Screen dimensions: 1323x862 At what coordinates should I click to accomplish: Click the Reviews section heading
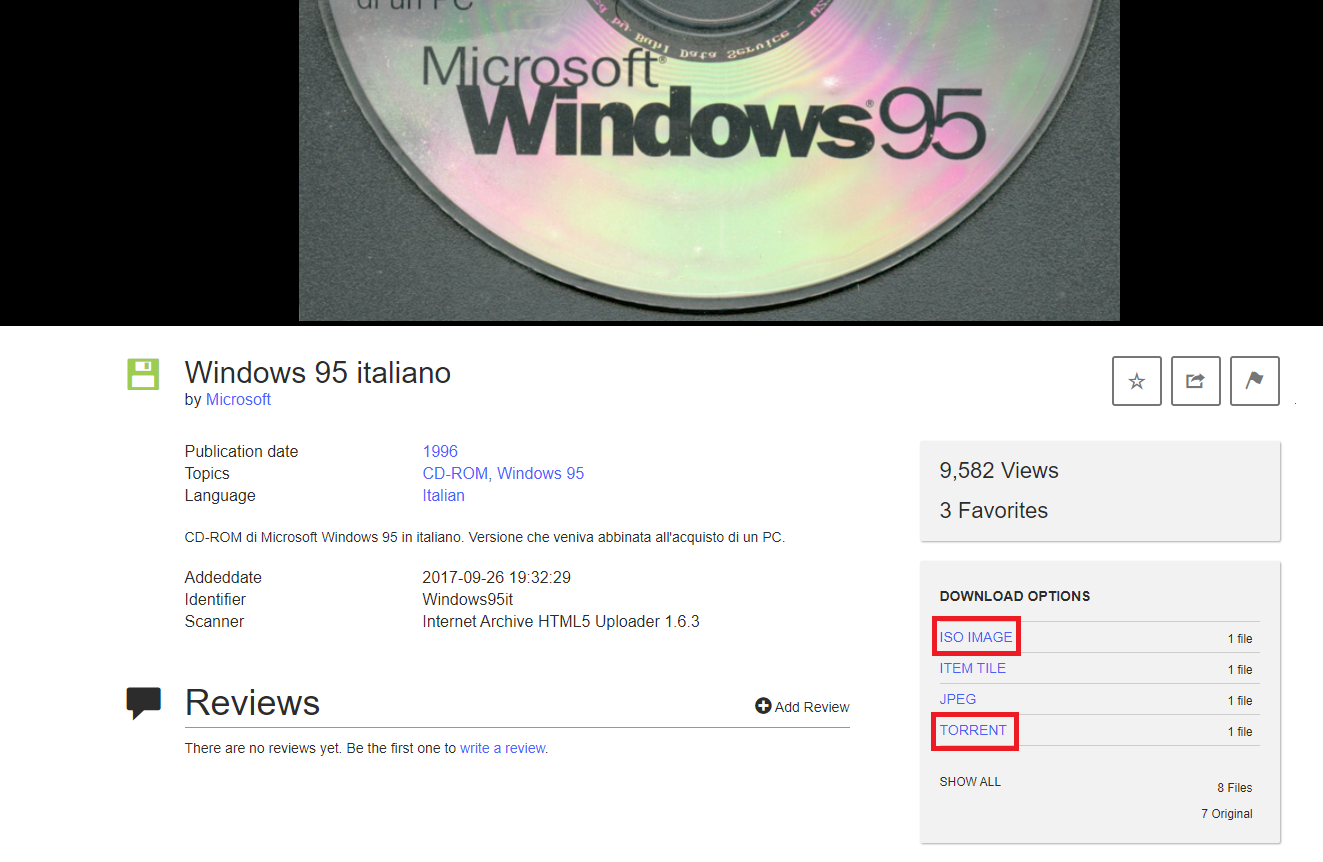(x=252, y=703)
